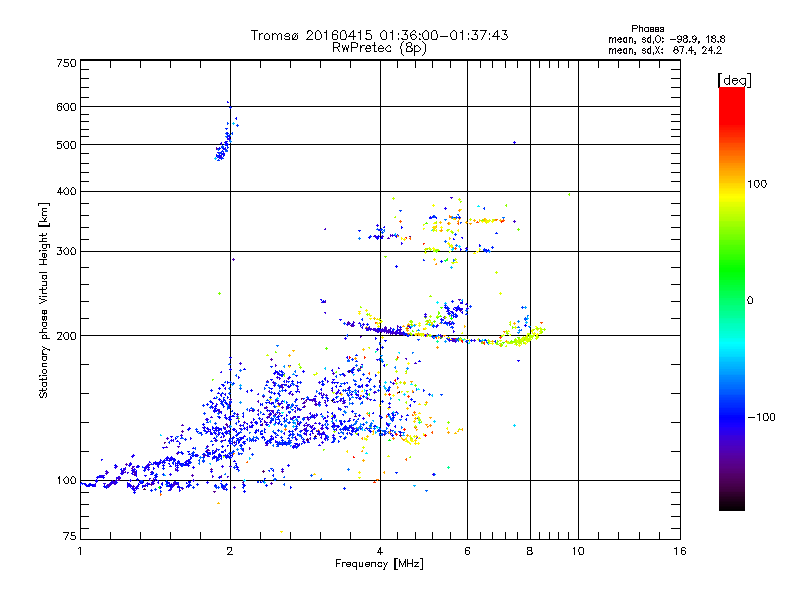Image resolution: width=800 pixels, height=600 pixels.
Task: Click the isolated blue point near 500 km at 7.5 MHz
Action: [x=514, y=143]
